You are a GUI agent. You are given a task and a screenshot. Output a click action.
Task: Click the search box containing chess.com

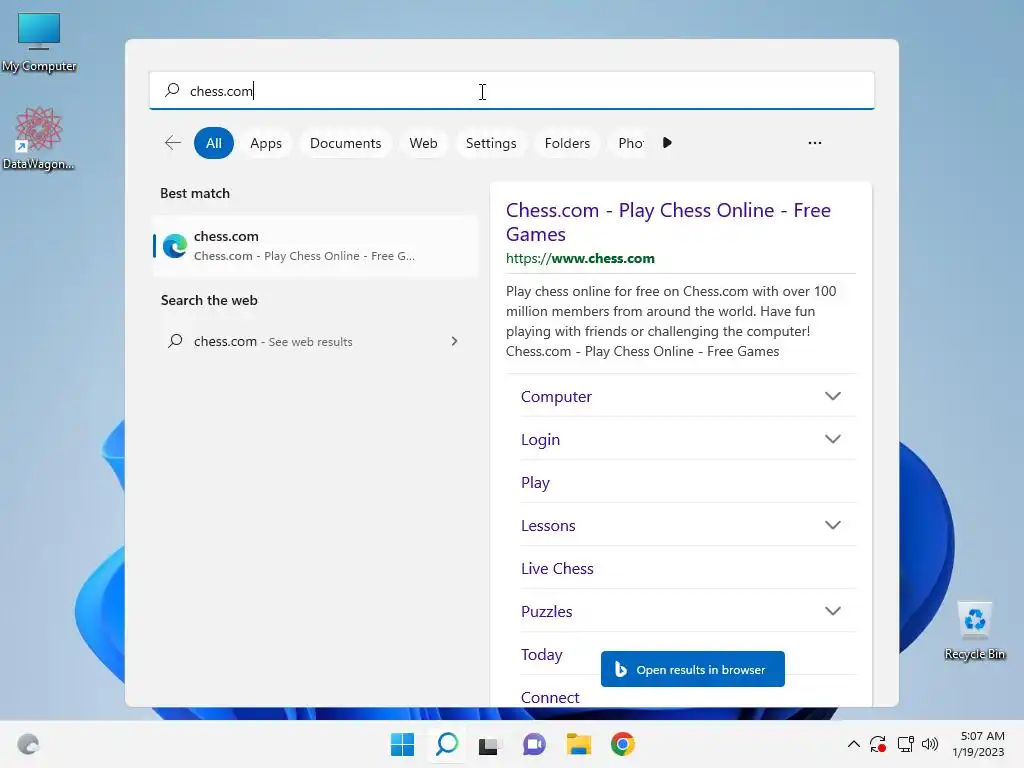pyautogui.click(x=511, y=90)
